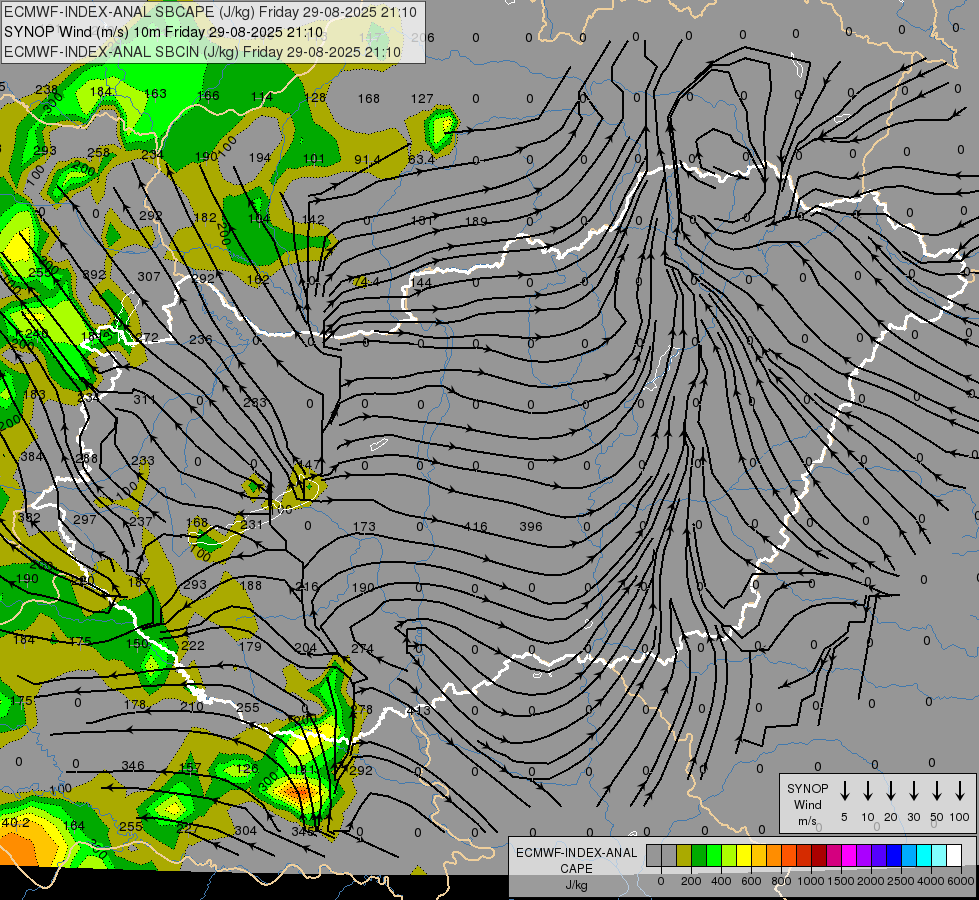The image size is (979, 900).
Task: Click the SYNOP Wind 10m title line
Action: [164, 32]
